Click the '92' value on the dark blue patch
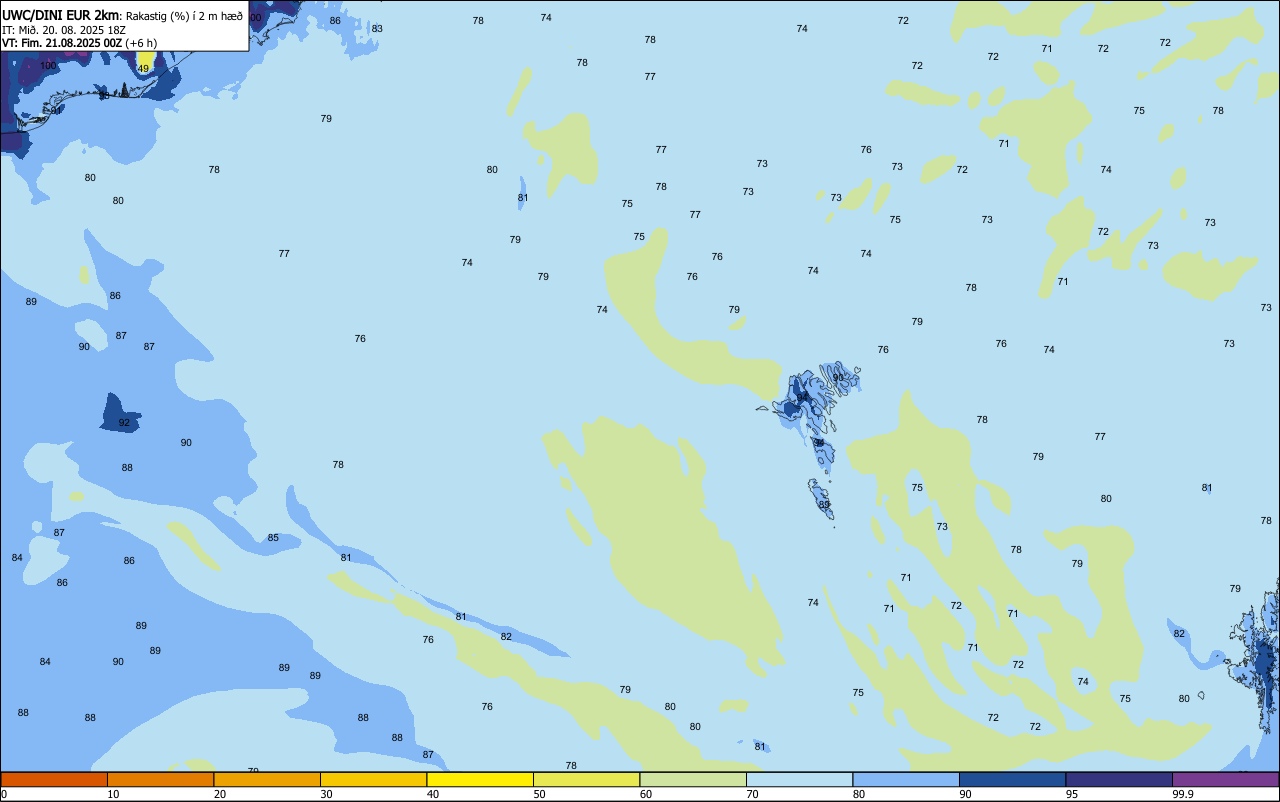The height and width of the screenshot is (802, 1280). point(124,423)
